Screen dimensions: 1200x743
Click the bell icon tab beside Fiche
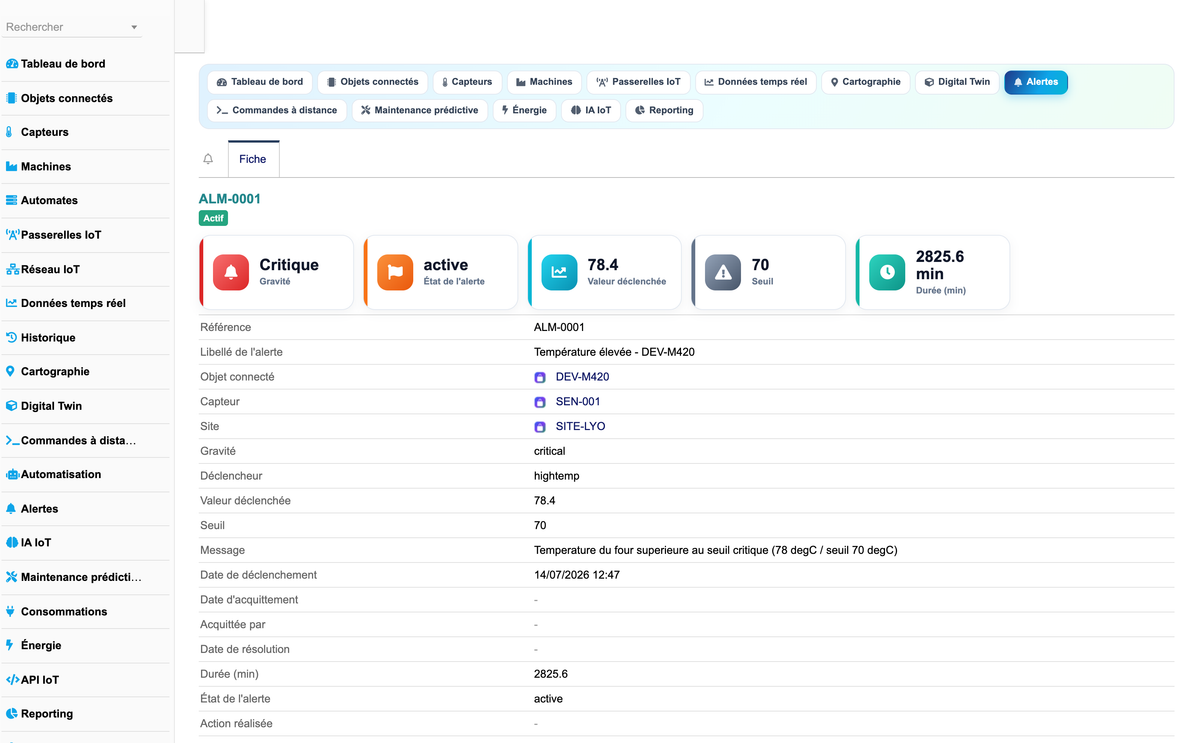click(208, 159)
